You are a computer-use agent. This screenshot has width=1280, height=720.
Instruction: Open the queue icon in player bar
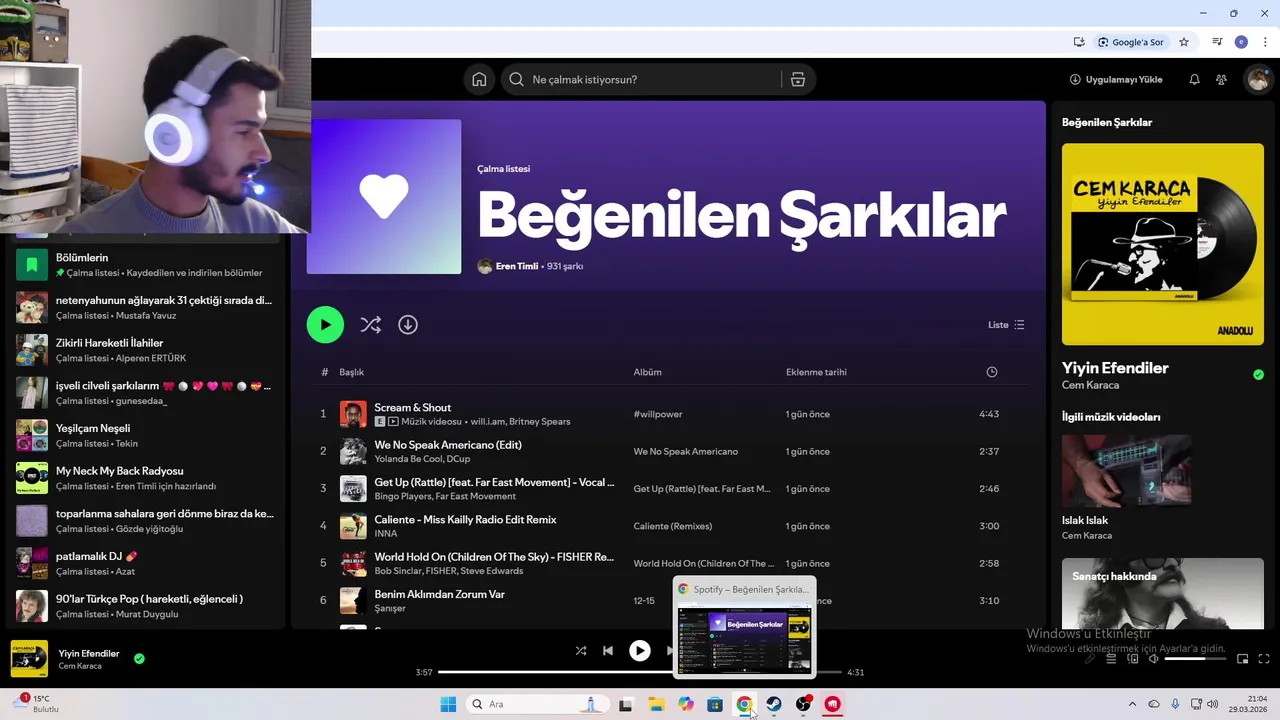(1111, 659)
